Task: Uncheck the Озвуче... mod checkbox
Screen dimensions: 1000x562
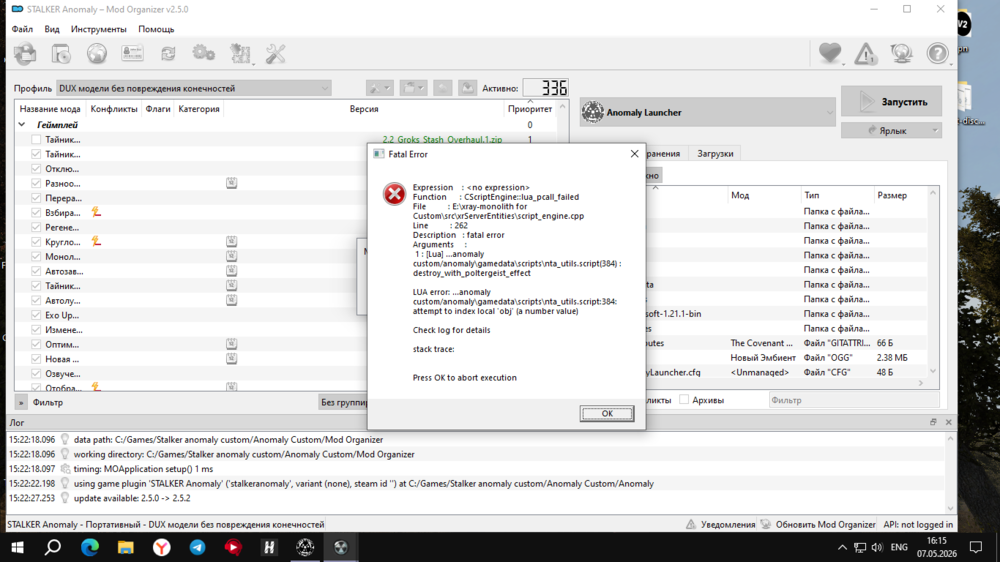Action: pyautogui.click(x=36, y=374)
